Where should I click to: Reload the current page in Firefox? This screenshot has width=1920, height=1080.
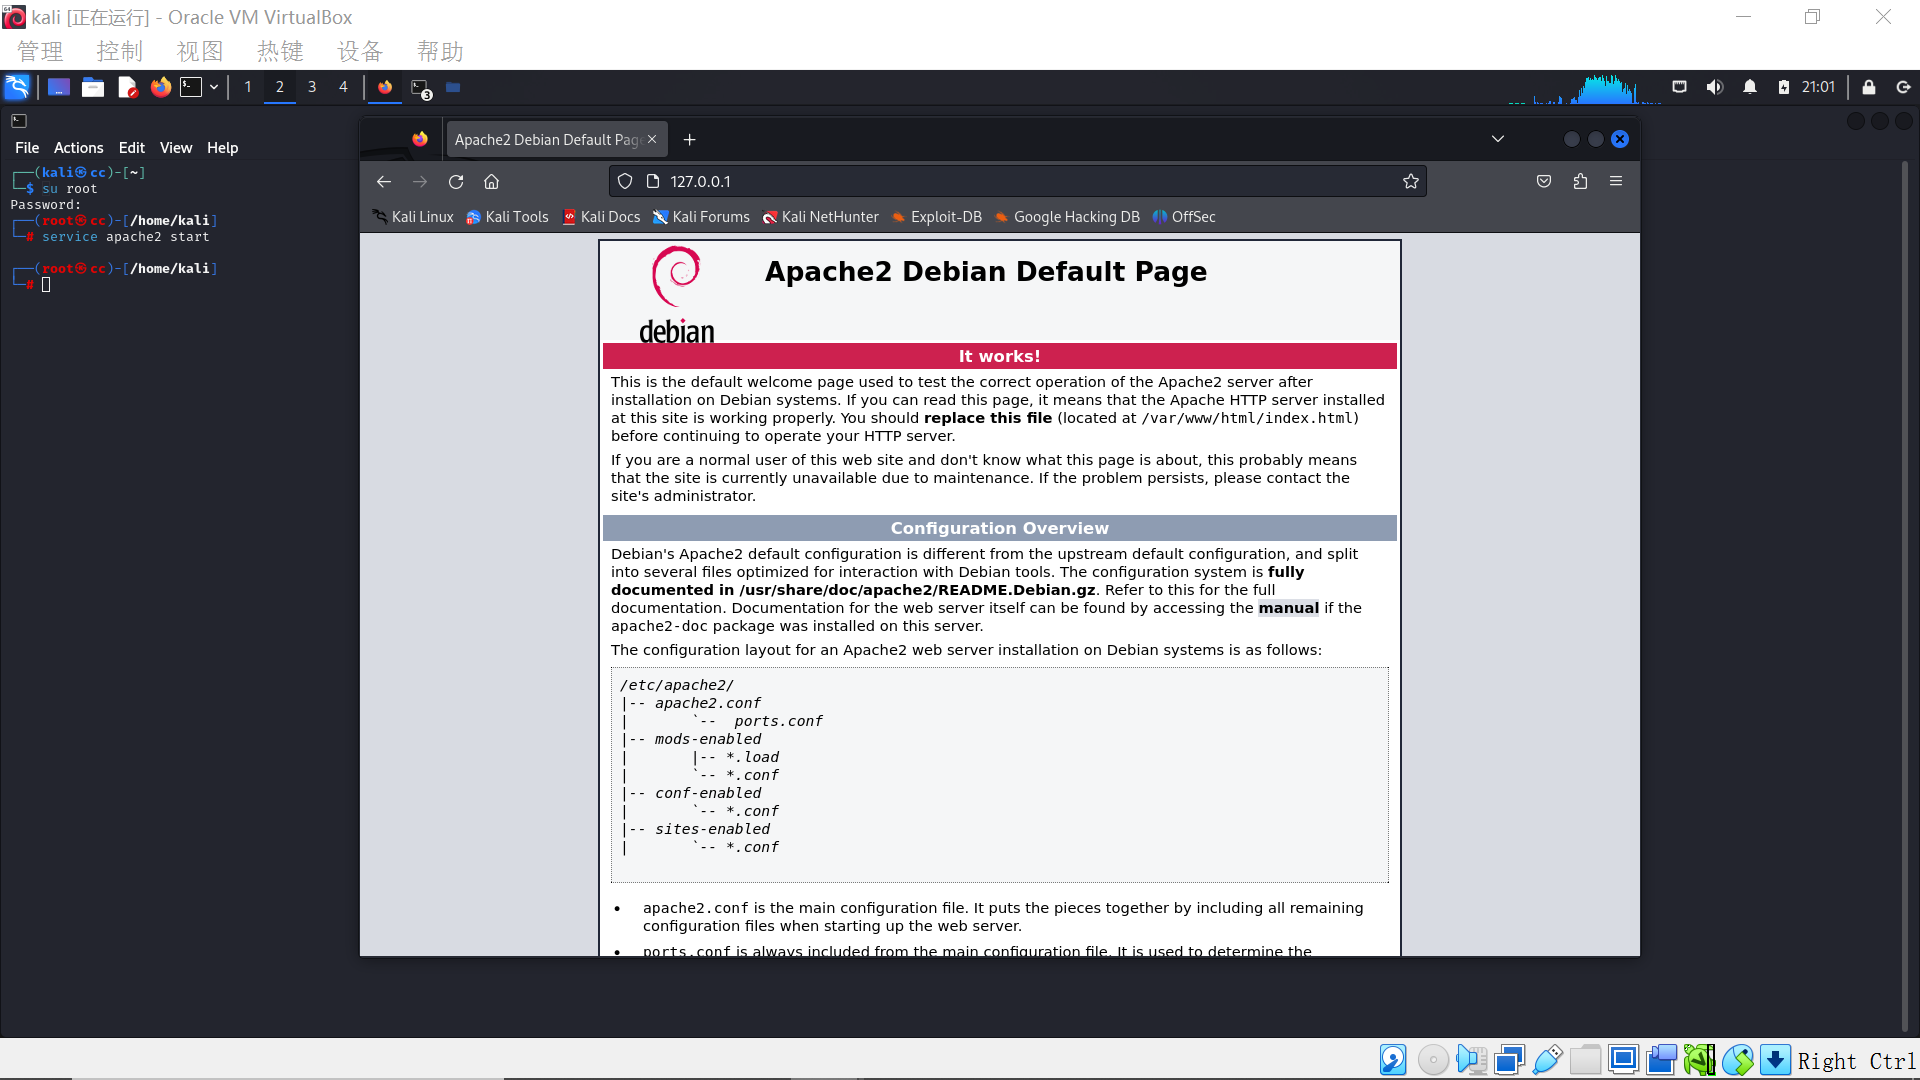456,181
